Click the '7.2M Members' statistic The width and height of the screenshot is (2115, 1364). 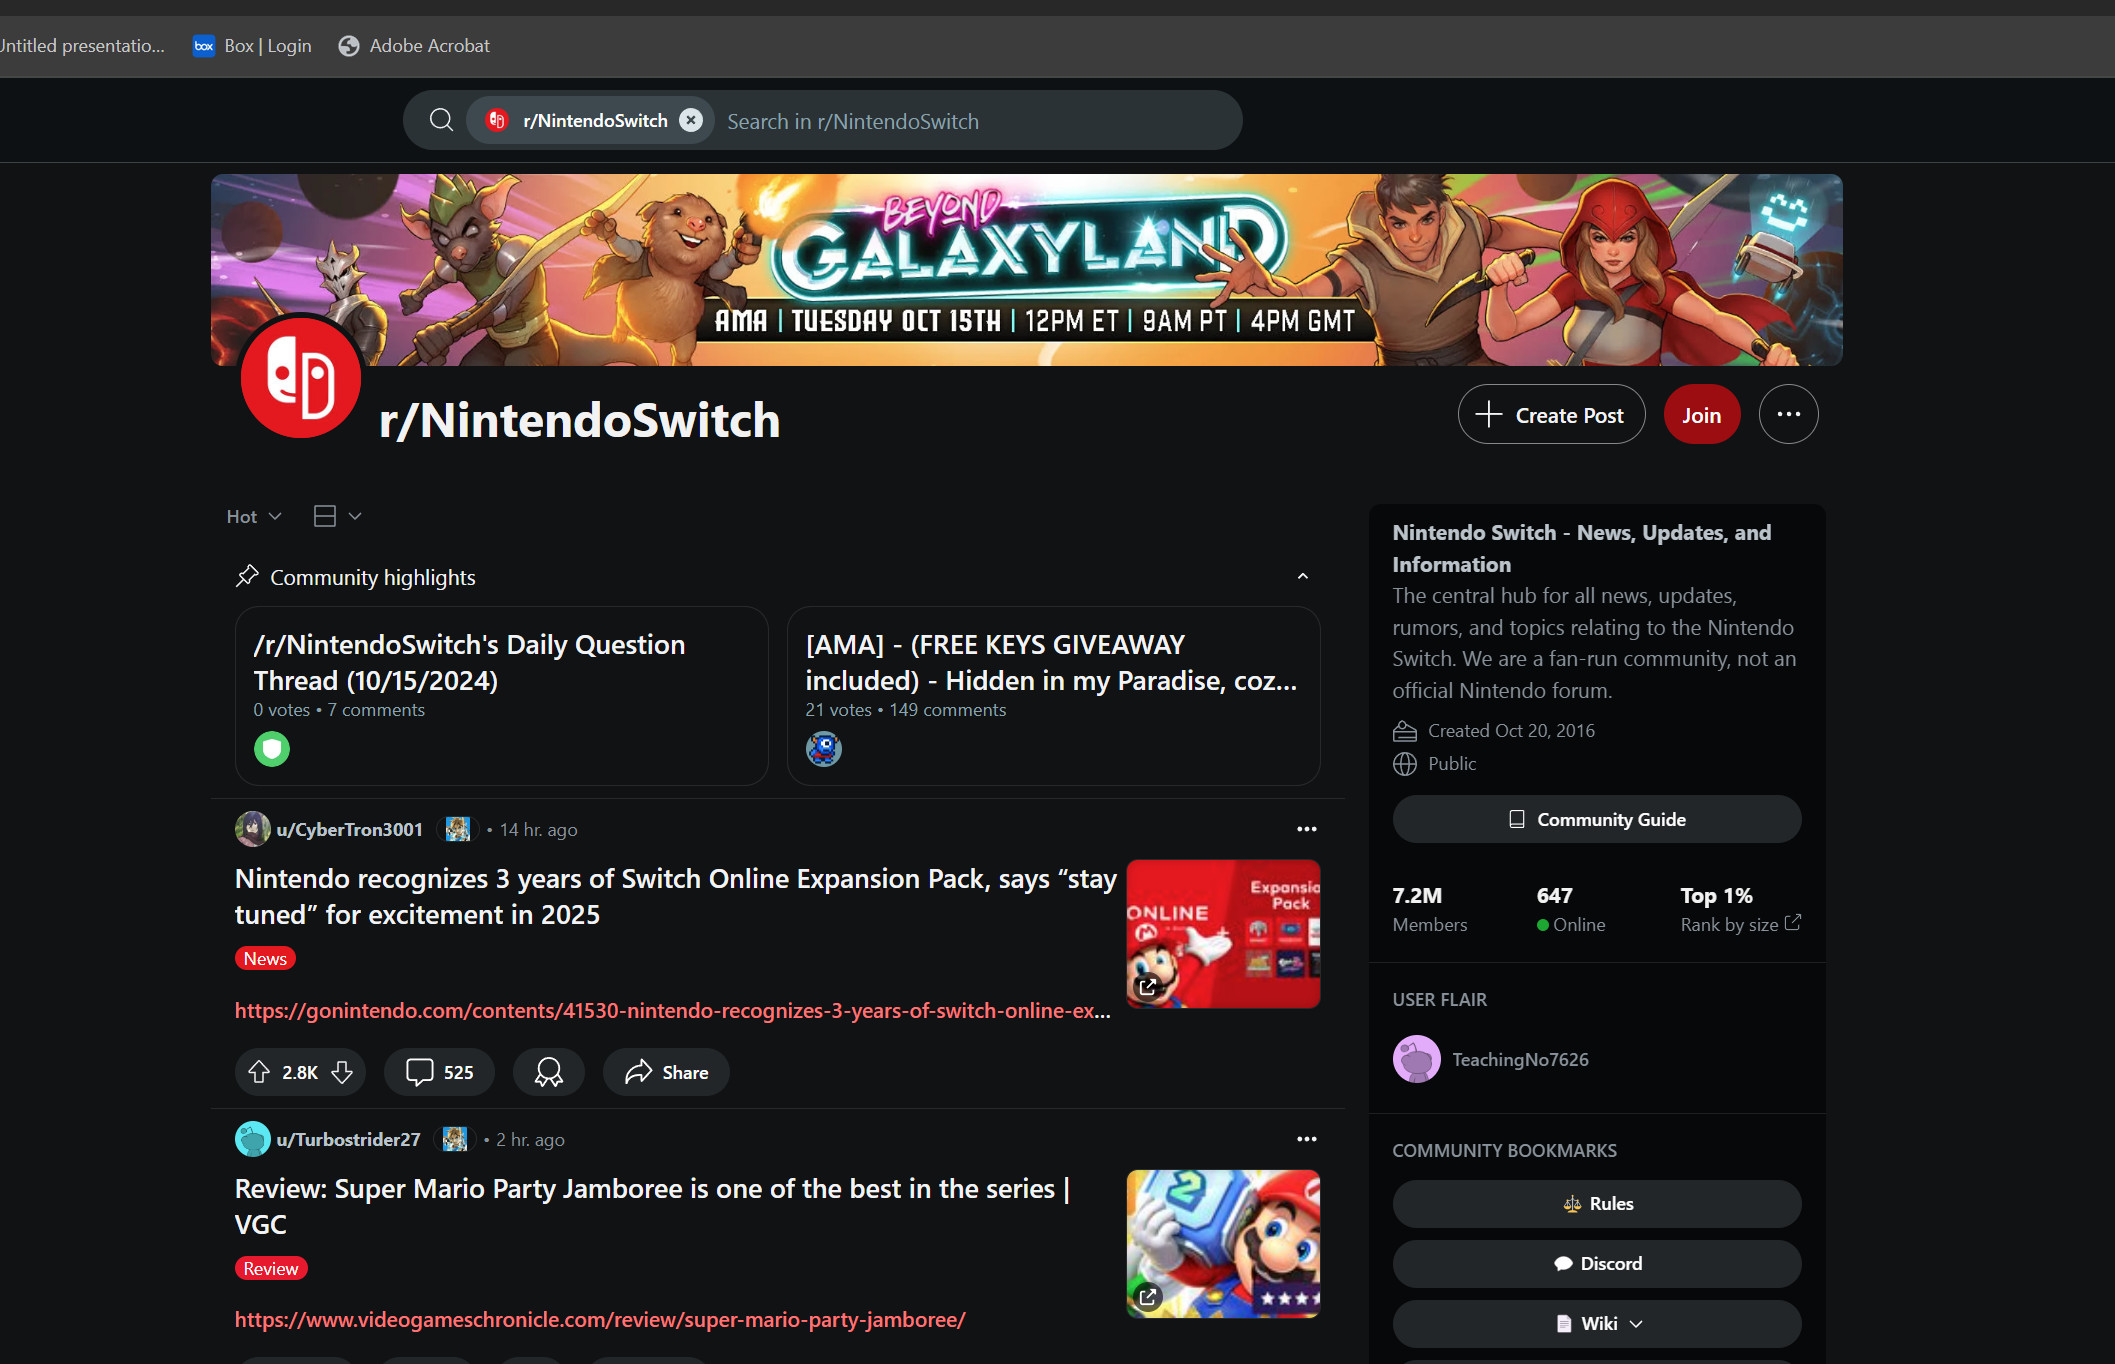coord(1430,909)
